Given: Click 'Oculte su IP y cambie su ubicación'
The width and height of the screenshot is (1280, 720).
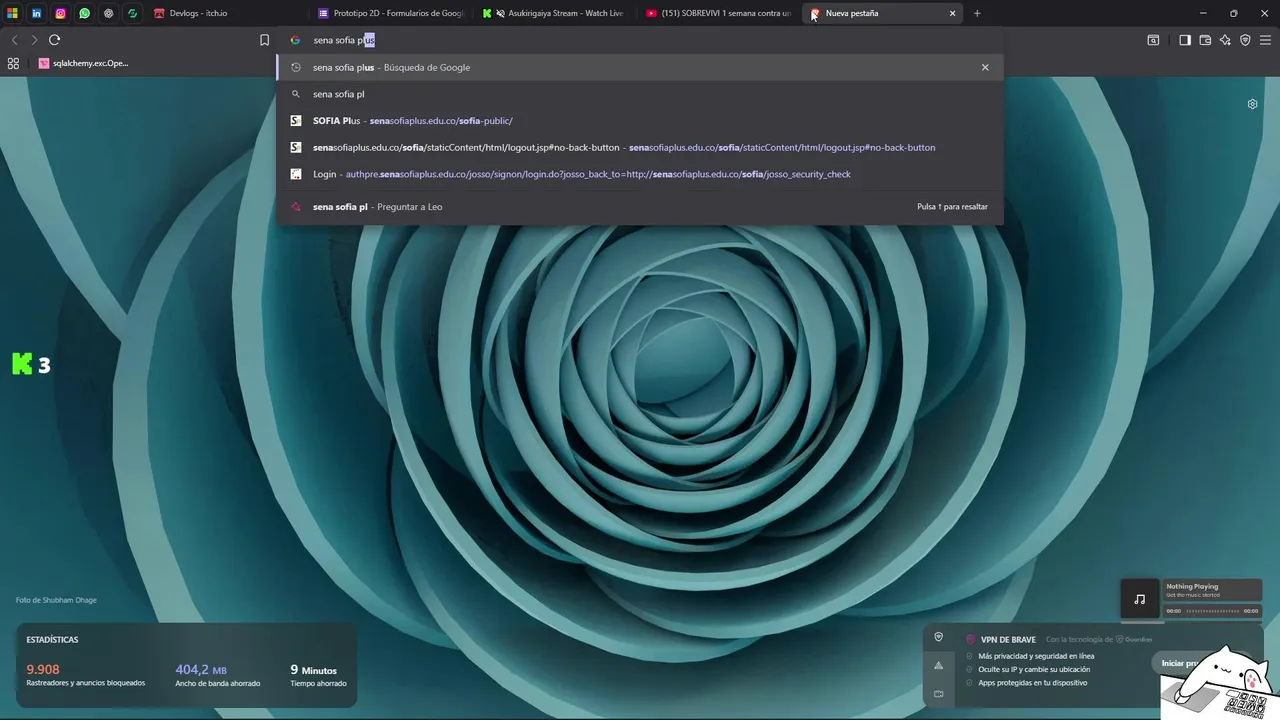Looking at the screenshot, I should coord(1034,669).
